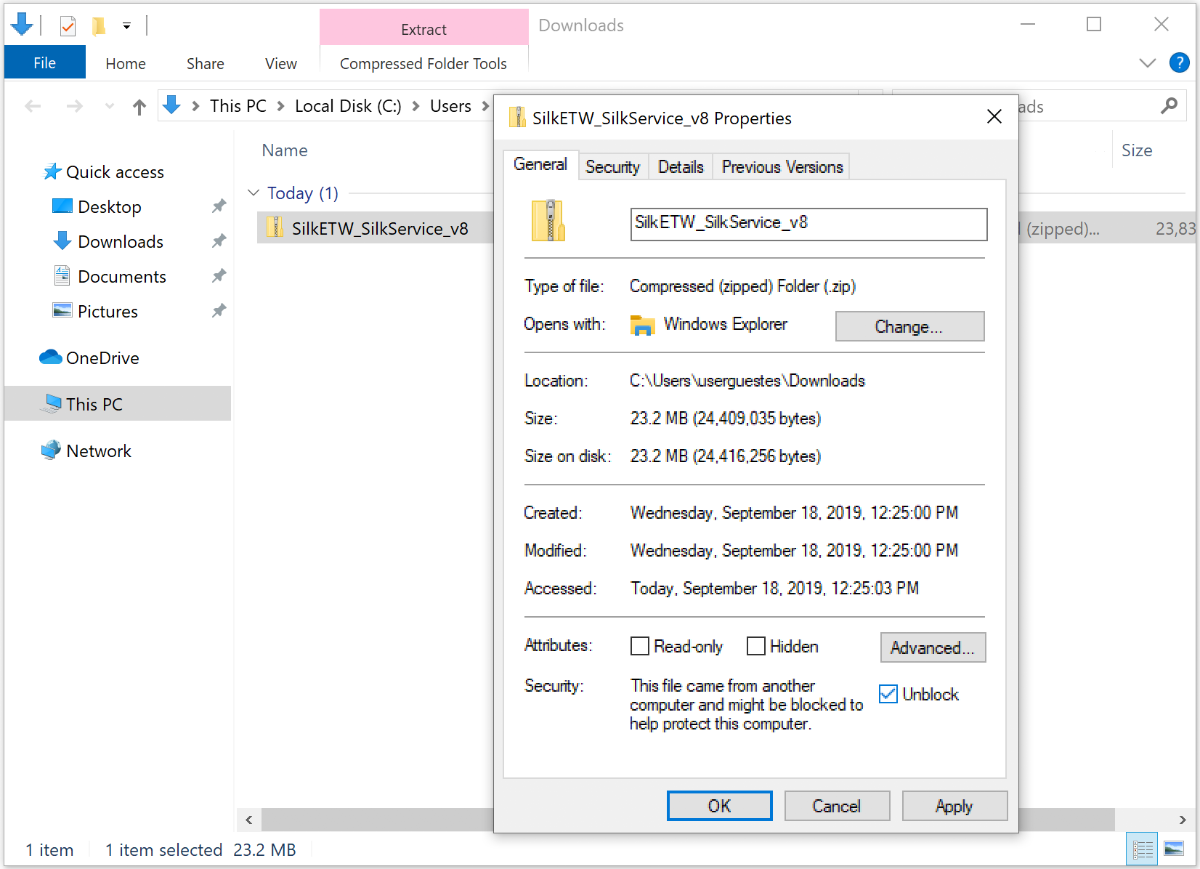1200x869 pixels.
Task: Collapse the Today (1) group
Action: pyautogui.click(x=254, y=193)
